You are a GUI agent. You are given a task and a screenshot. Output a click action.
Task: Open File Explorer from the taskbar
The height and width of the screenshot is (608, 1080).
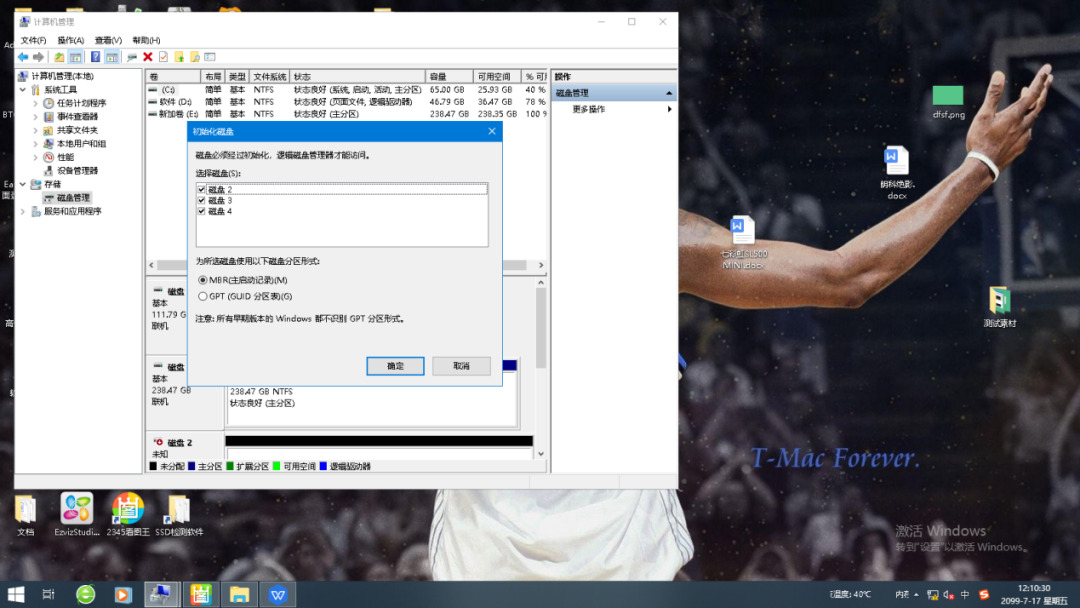click(x=239, y=594)
